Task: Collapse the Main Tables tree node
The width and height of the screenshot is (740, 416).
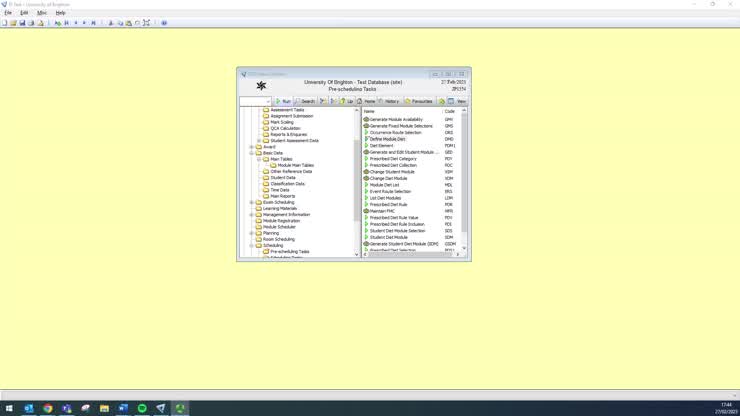Action: coord(259,159)
